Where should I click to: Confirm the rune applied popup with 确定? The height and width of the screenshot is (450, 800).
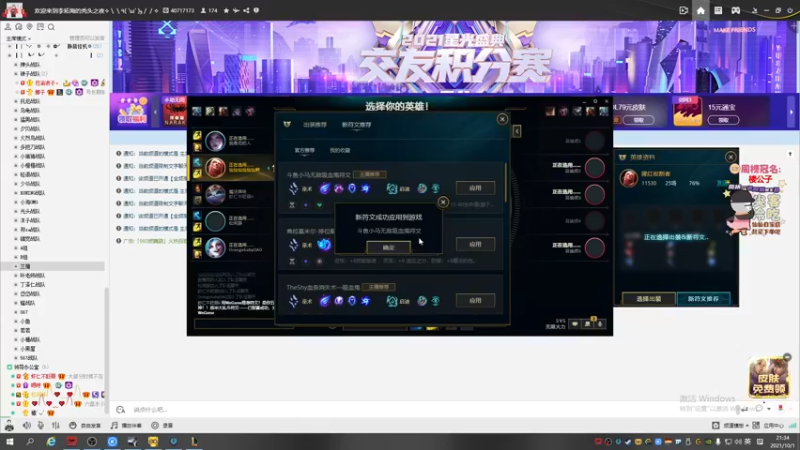[388, 247]
